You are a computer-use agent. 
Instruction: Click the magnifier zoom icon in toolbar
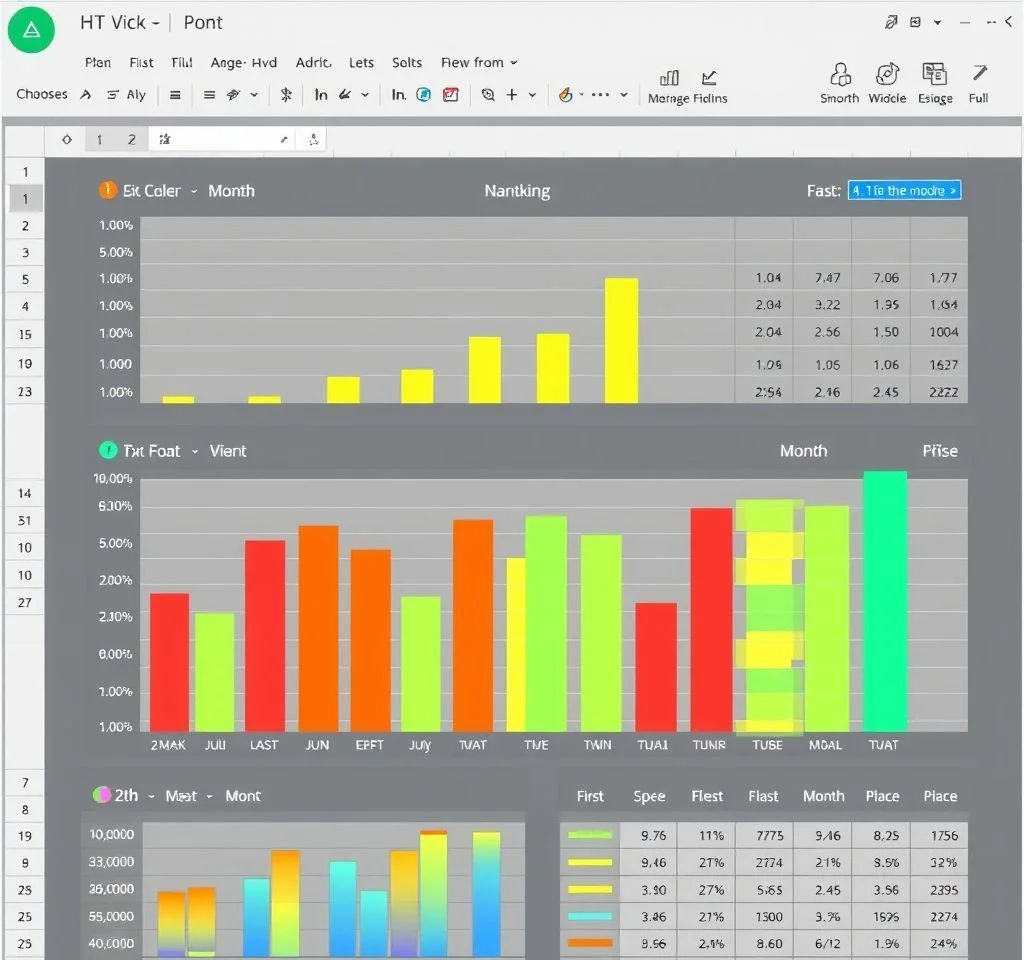click(x=488, y=95)
